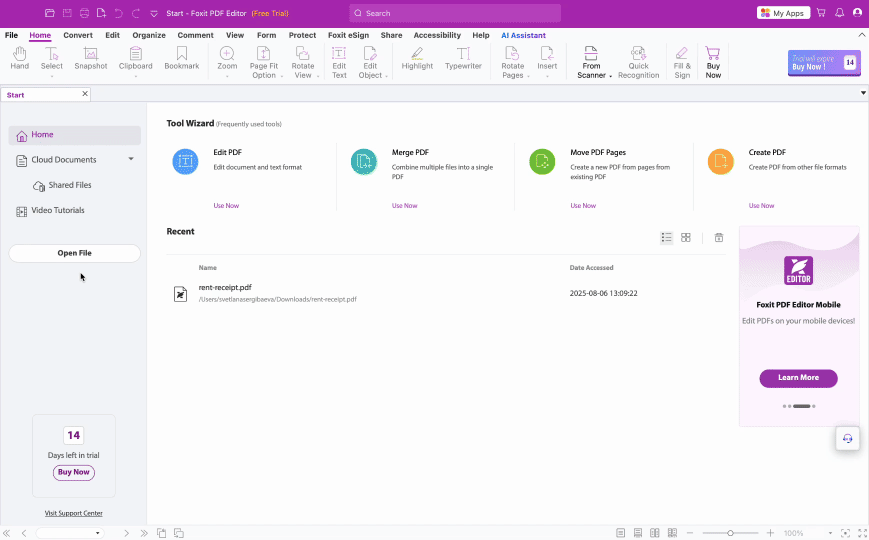Run Quick Recognition OCR

[x=638, y=62]
